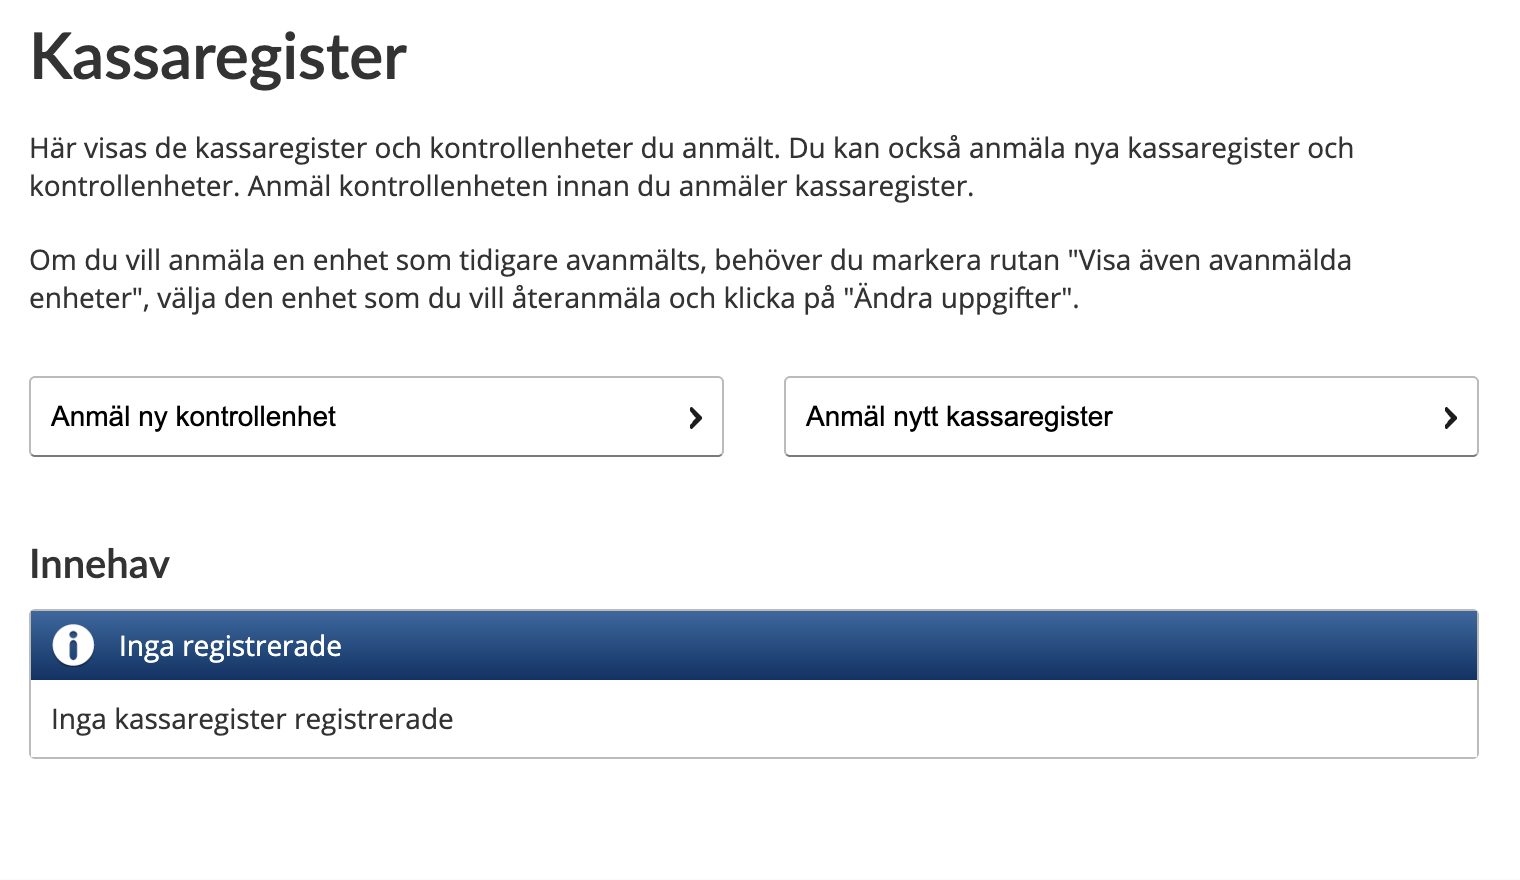Click sentence Anmäl kontrollenheten innan du anmäler kassaregister

coord(610,186)
